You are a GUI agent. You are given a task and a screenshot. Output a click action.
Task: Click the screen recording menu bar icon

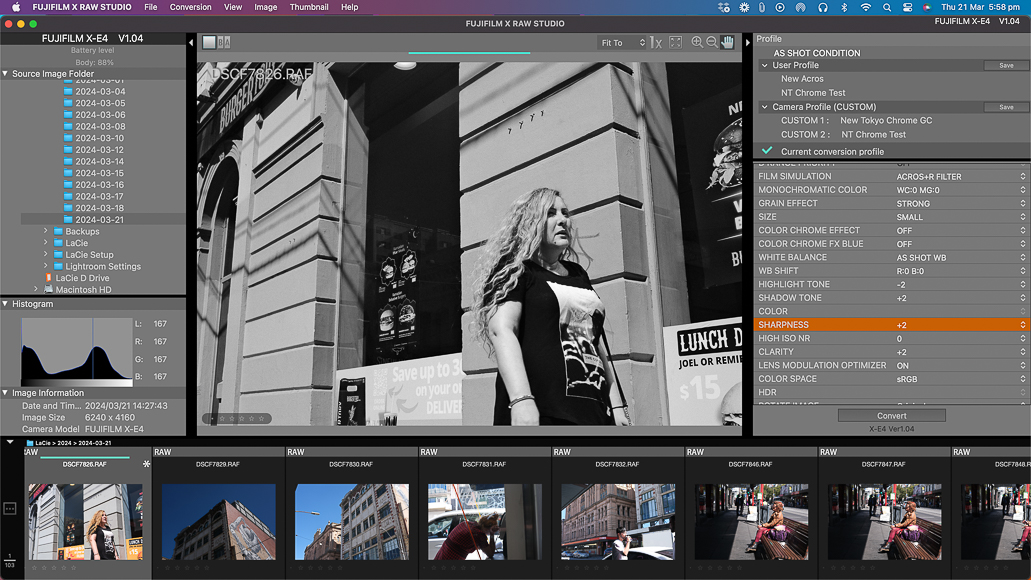(x=780, y=7)
